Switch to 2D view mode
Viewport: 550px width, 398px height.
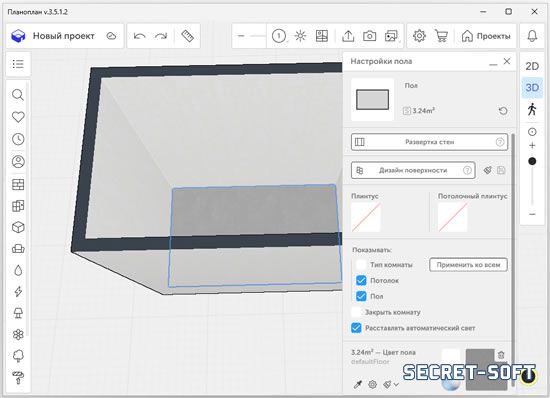tap(532, 66)
